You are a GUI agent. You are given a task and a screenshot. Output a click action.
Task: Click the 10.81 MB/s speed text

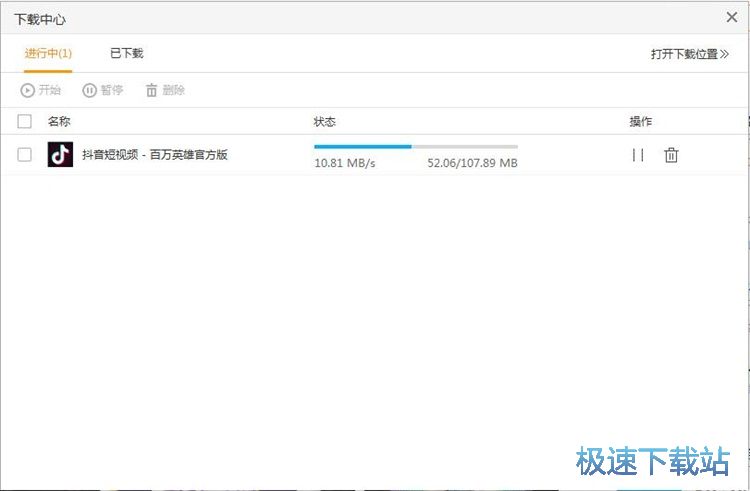(x=345, y=163)
